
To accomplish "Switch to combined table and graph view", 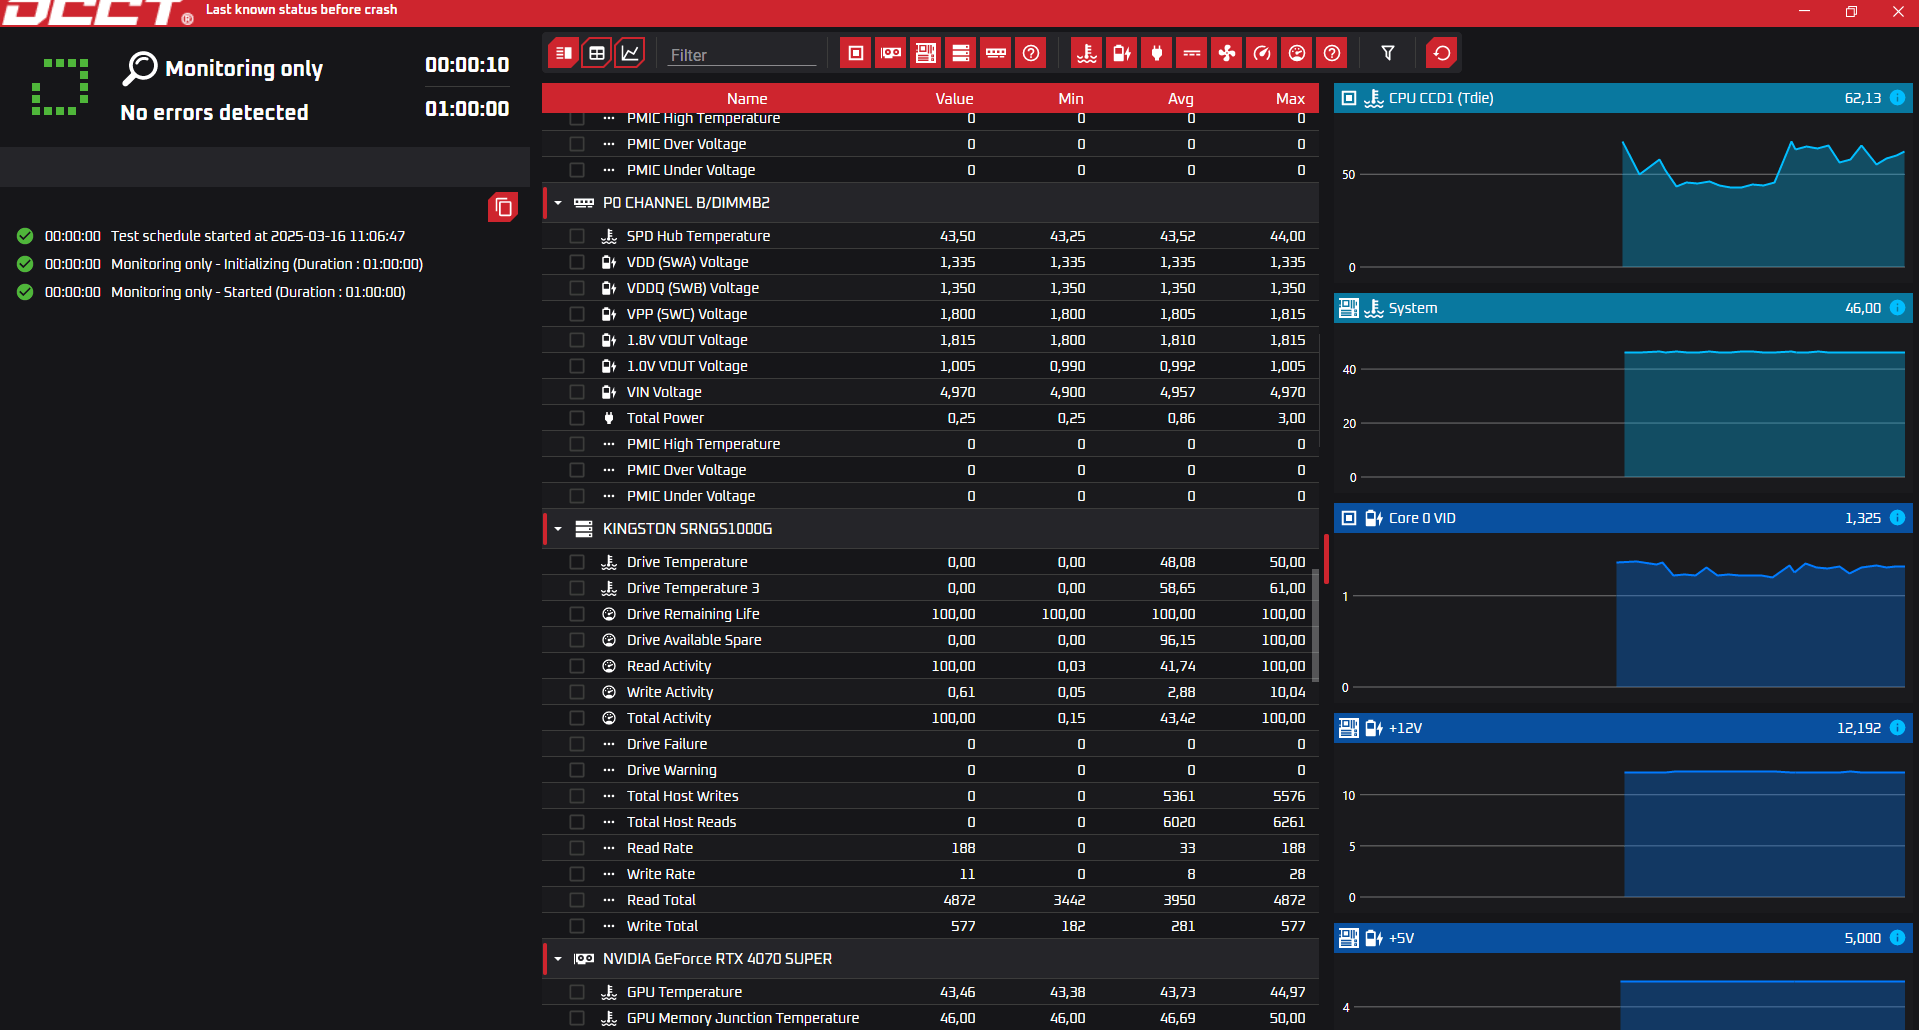I will [564, 53].
